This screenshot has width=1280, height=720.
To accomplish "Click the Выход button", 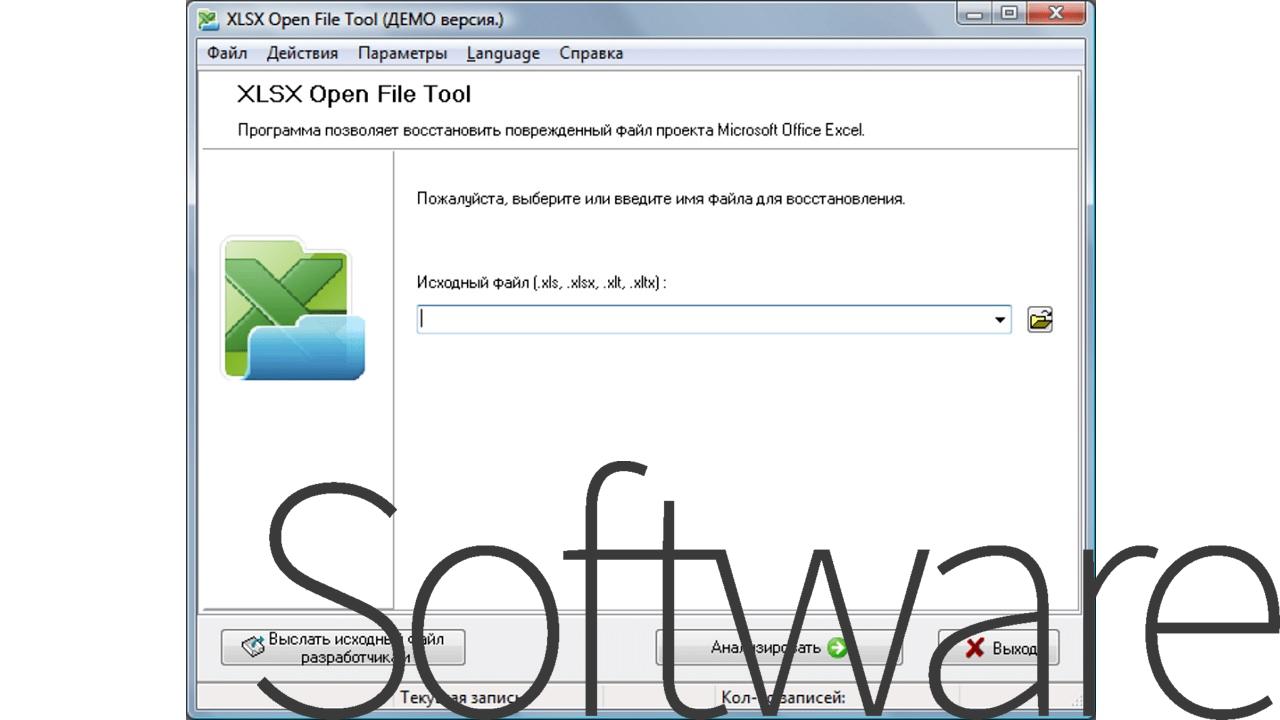I will 998,648.
